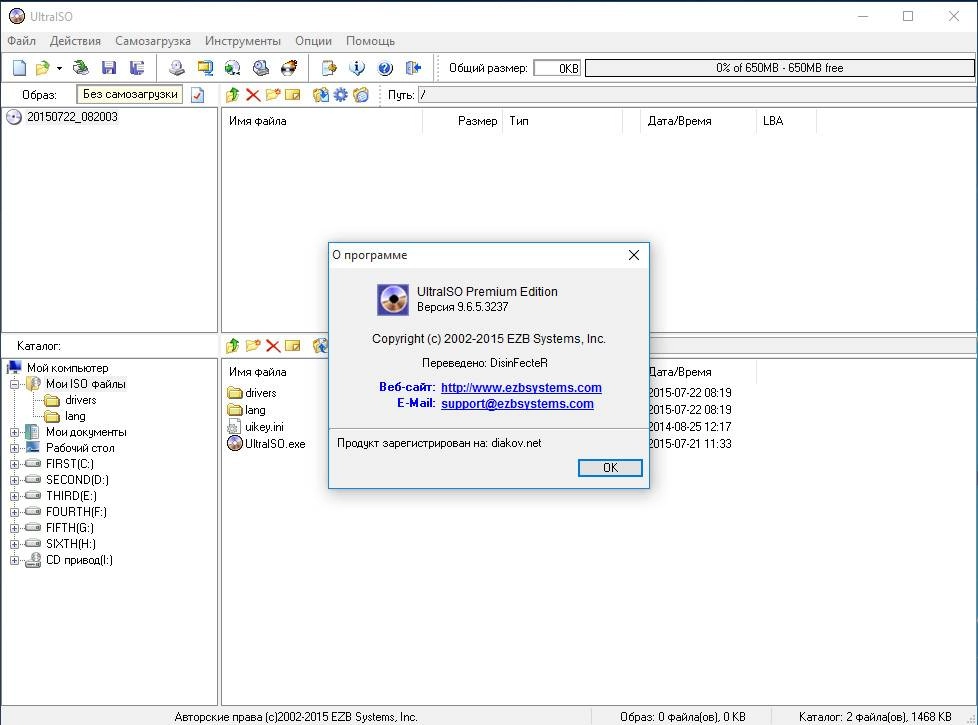This screenshot has width=978, height=725.
Task: Click New Folder icon in Catalog toolbar
Action: [x=253, y=346]
